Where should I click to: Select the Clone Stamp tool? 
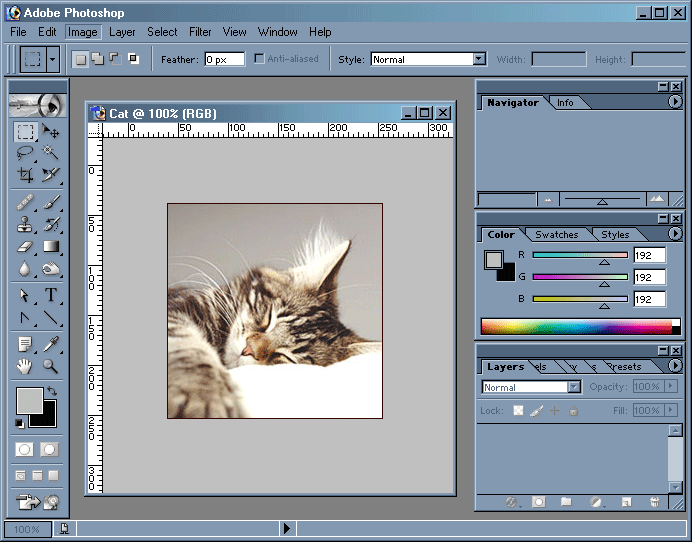25,224
